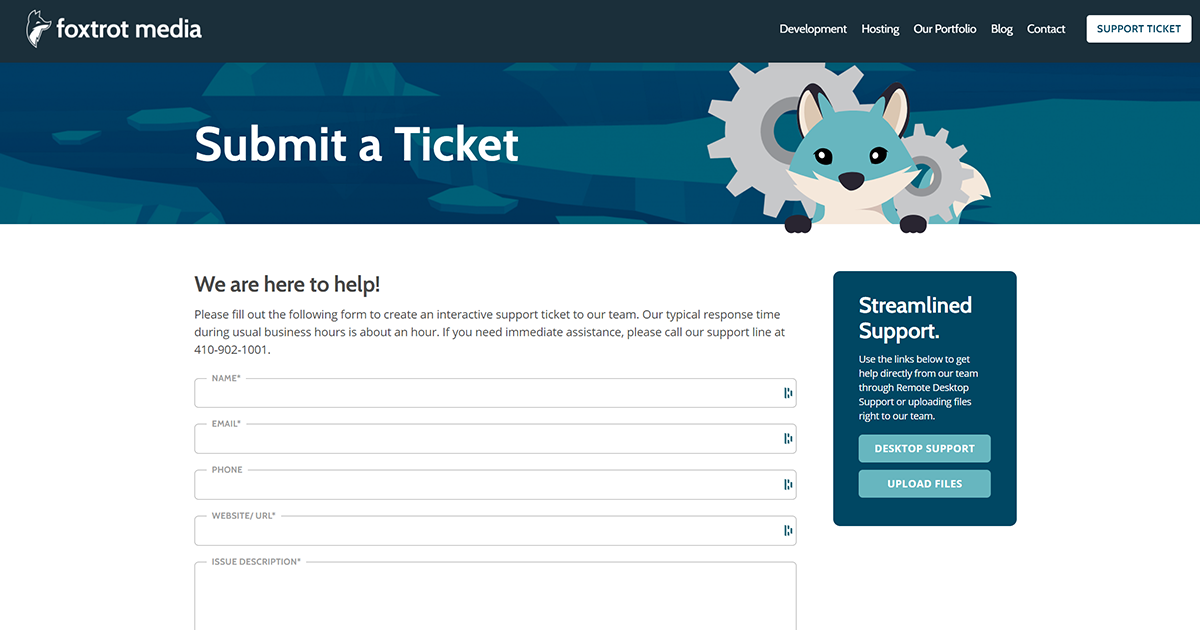Open the Blog page
The width and height of the screenshot is (1200, 630).
point(1001,29)
